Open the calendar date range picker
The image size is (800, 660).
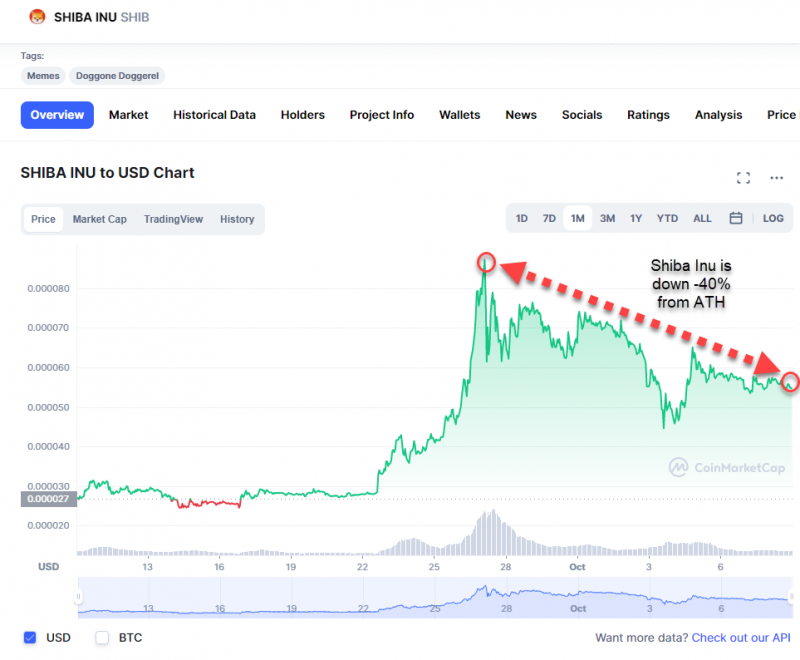click(x=736, y=218)
